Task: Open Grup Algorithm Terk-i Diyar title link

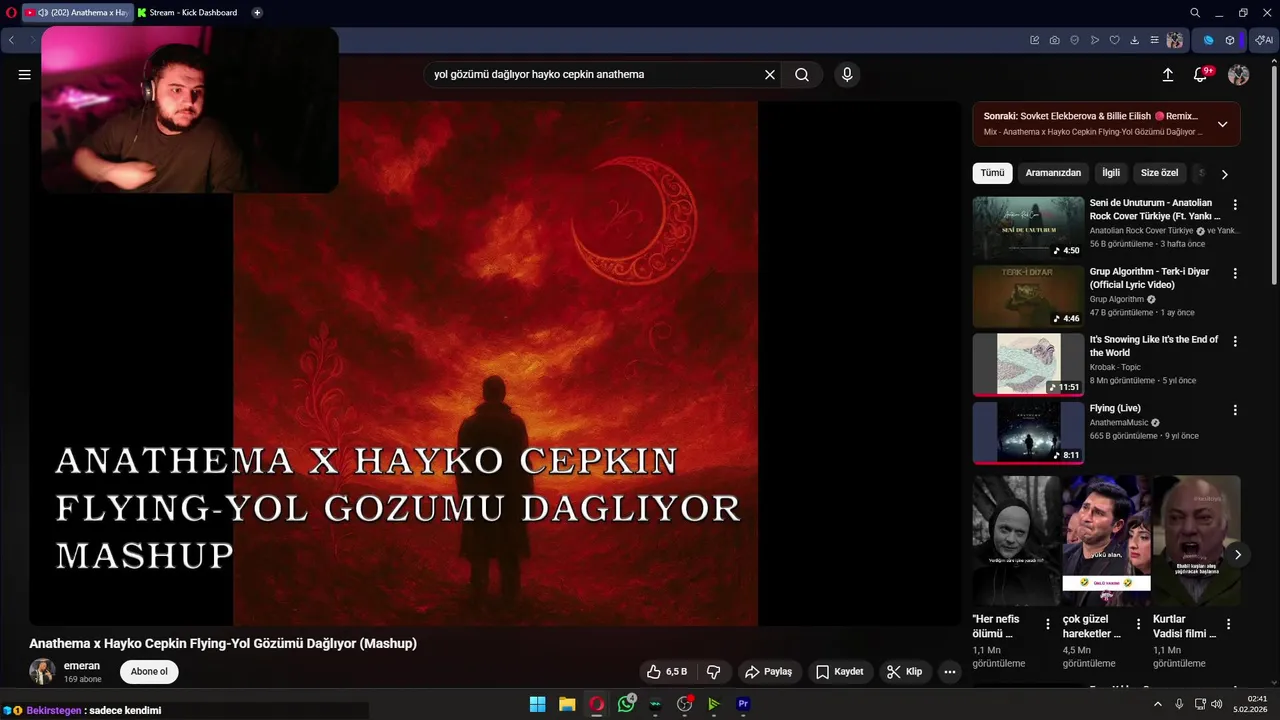Action: 1149,278
